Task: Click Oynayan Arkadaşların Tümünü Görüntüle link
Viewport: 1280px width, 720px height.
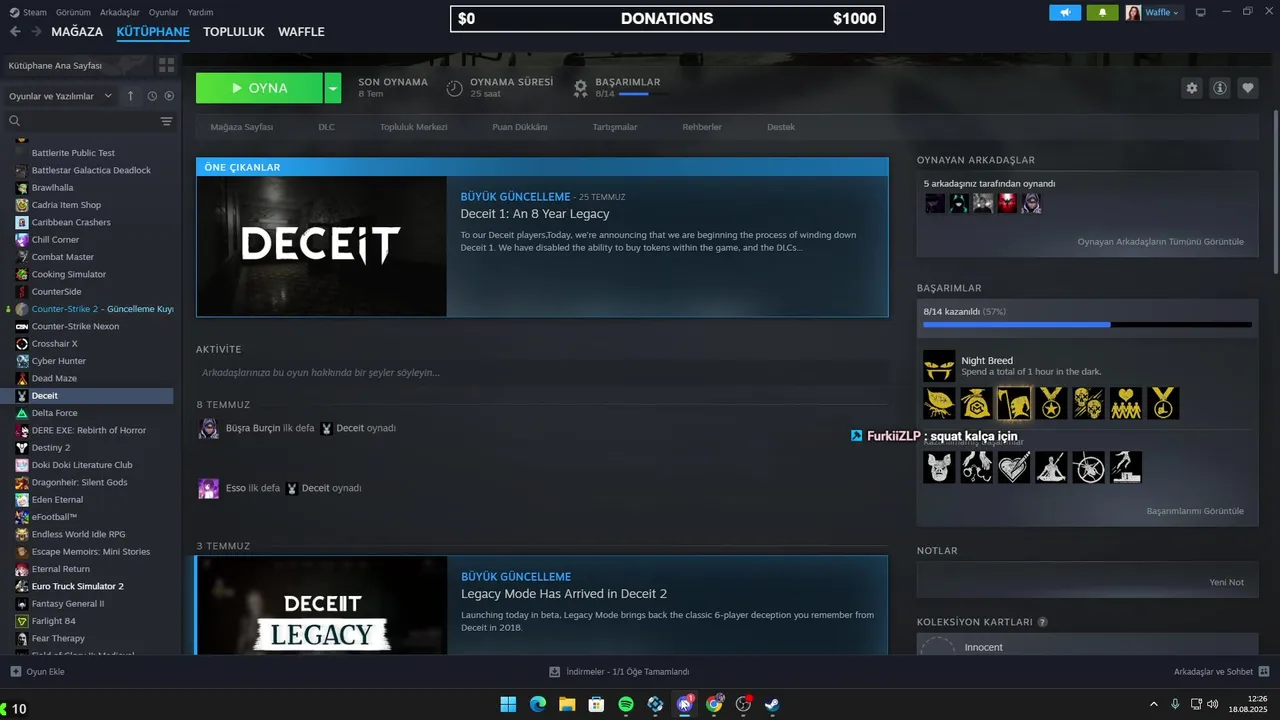Action: tap(1160, 242)
